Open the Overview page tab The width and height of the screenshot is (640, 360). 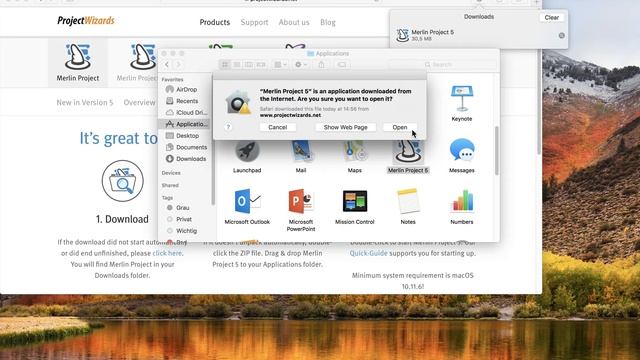click(139, 102)
